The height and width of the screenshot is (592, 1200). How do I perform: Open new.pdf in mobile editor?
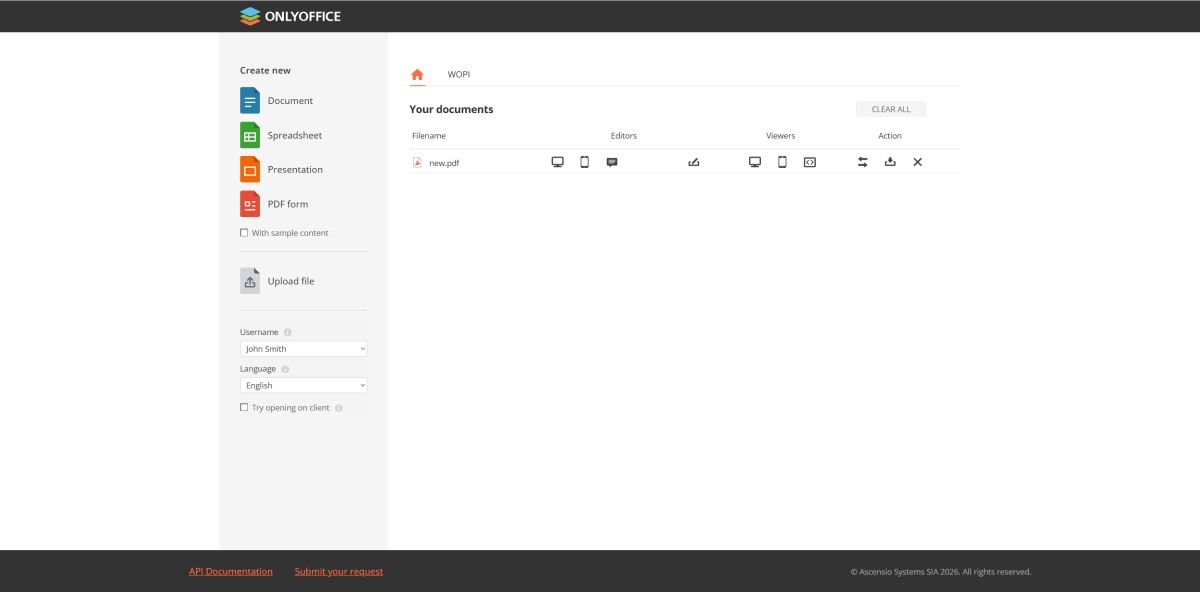click(x=585, y=162)
